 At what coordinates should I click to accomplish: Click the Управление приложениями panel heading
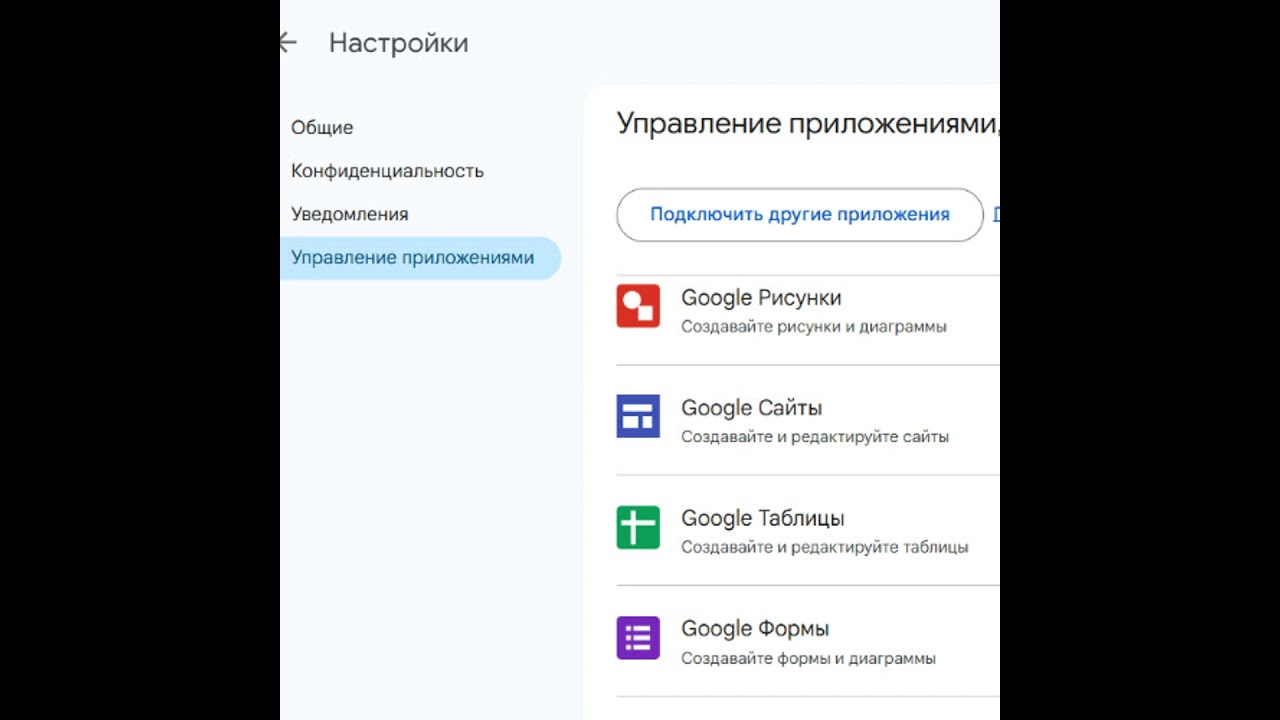808,124
